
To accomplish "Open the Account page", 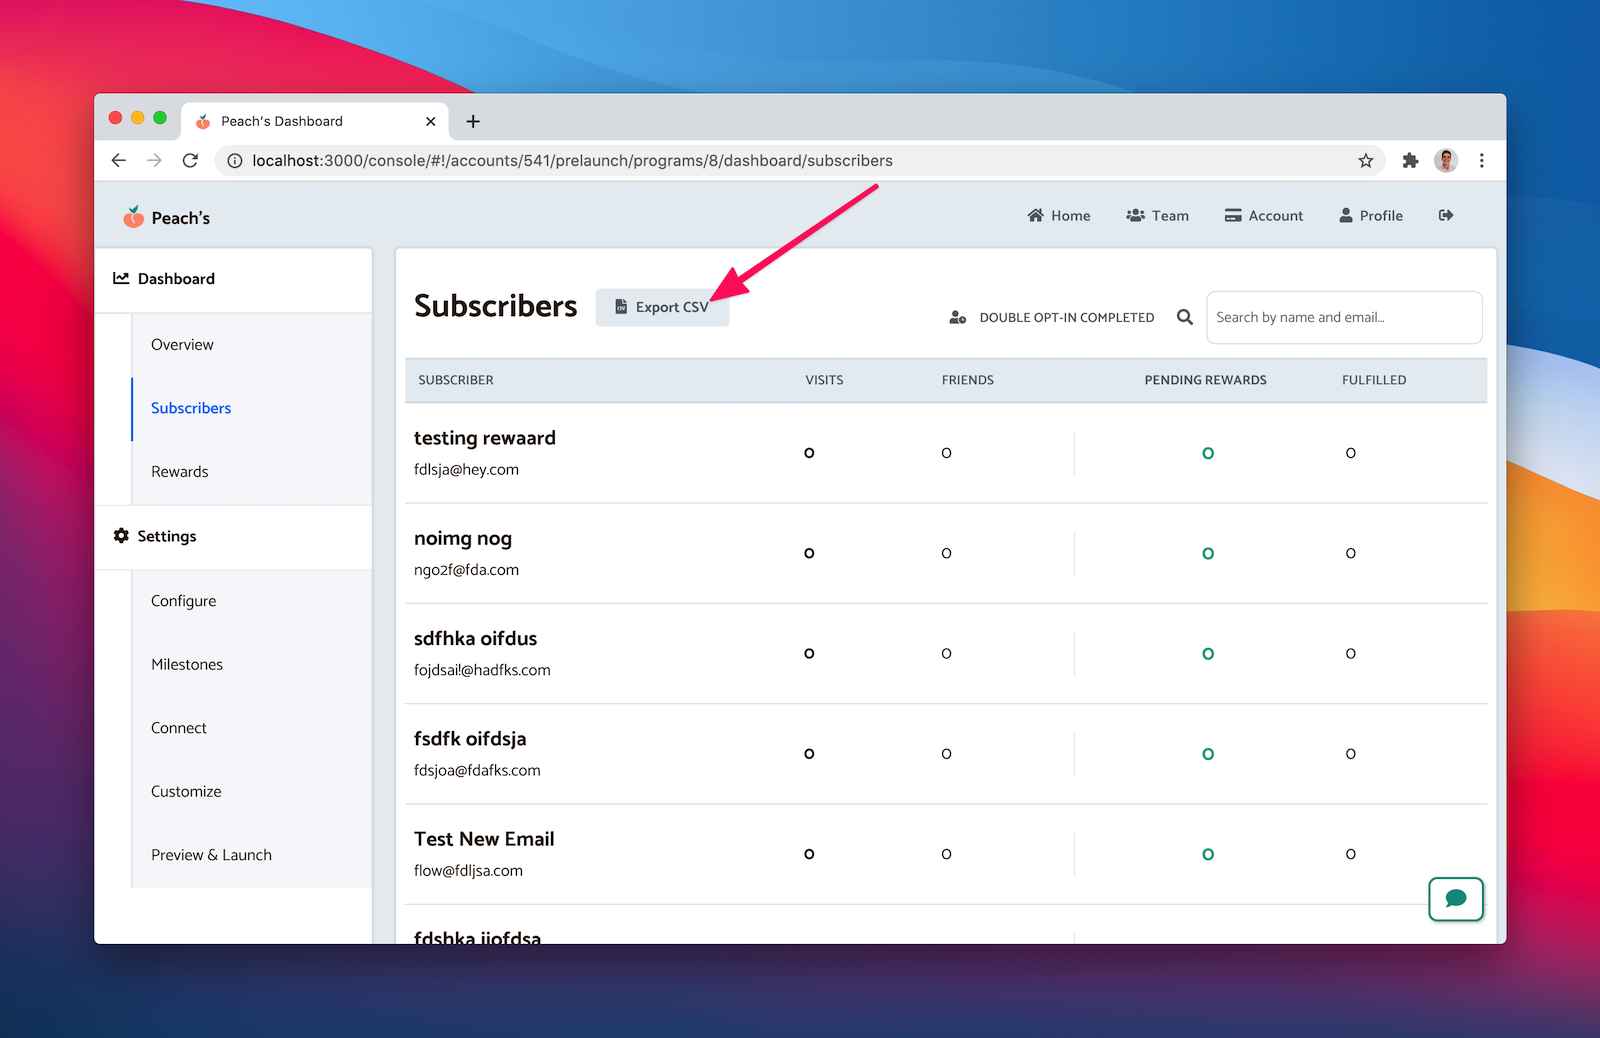I will tap(1264, 215).
